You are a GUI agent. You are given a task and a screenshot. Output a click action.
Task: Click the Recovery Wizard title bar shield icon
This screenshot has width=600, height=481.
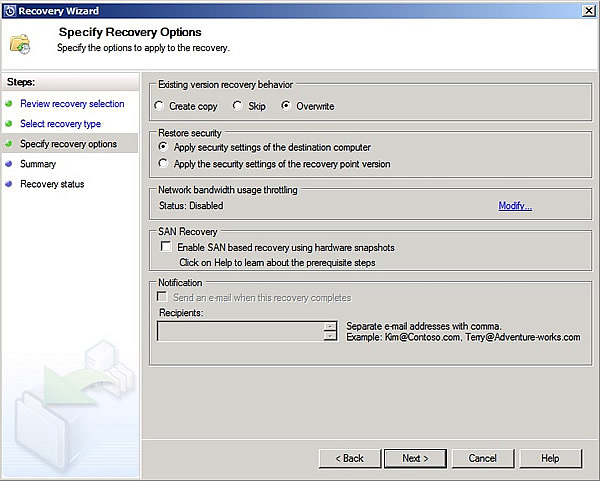tap(10, 10)
